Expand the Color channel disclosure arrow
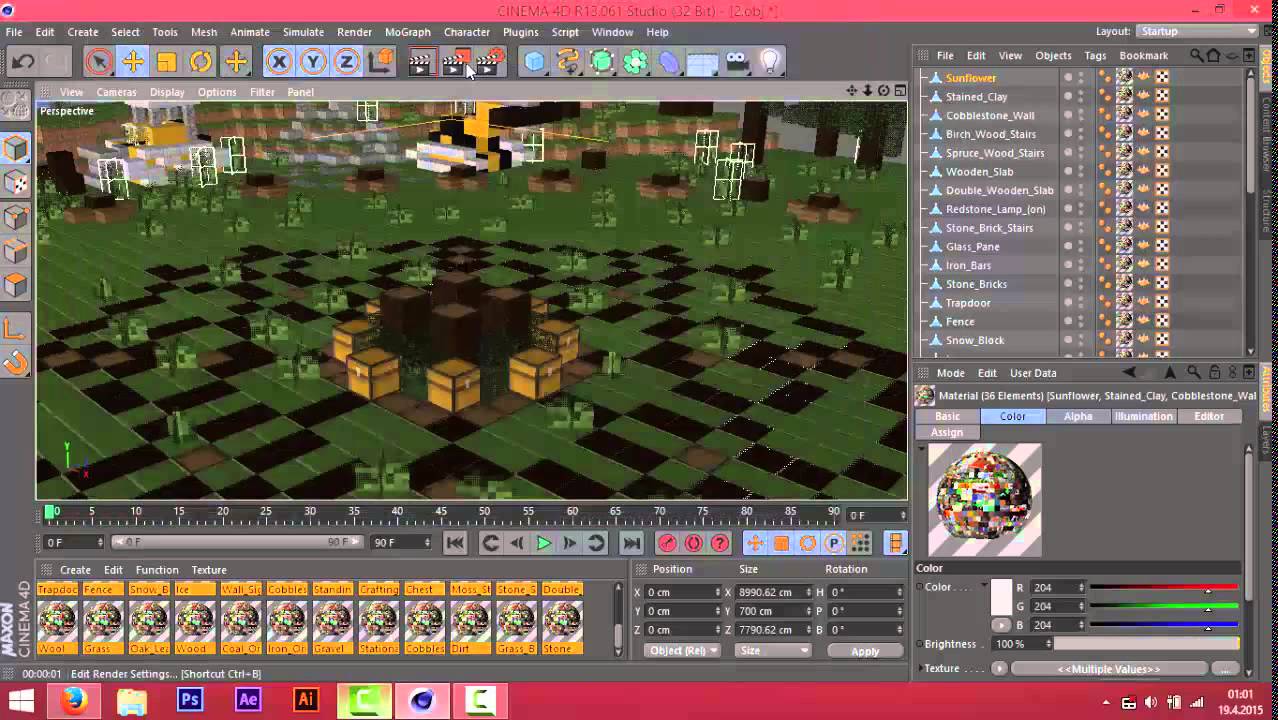1278x720 pixels. 984,587
